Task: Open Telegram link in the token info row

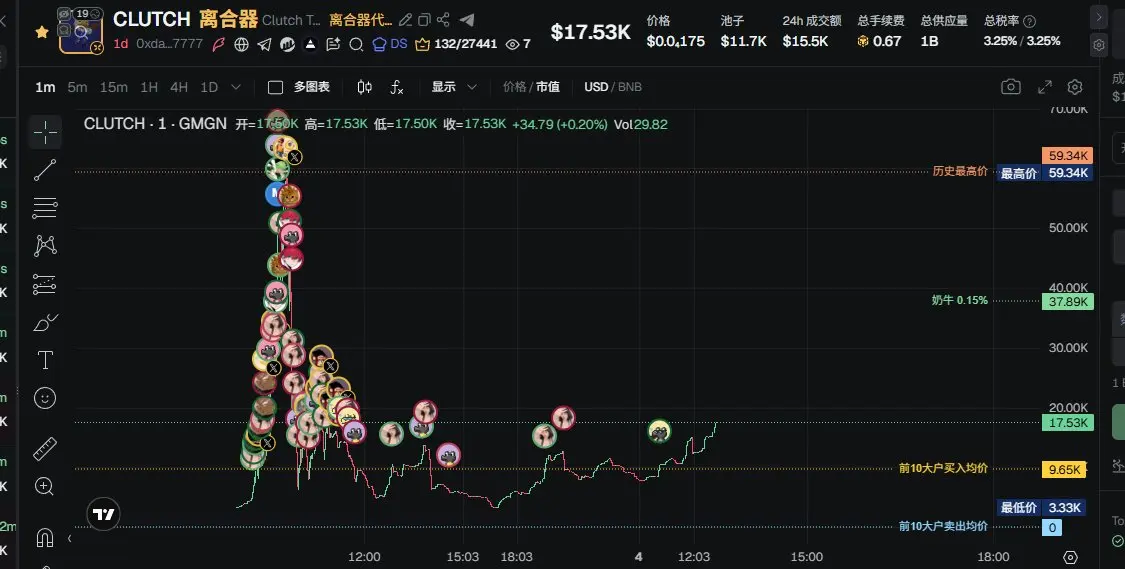Action: pyautogui.click(x=265, y=44)
